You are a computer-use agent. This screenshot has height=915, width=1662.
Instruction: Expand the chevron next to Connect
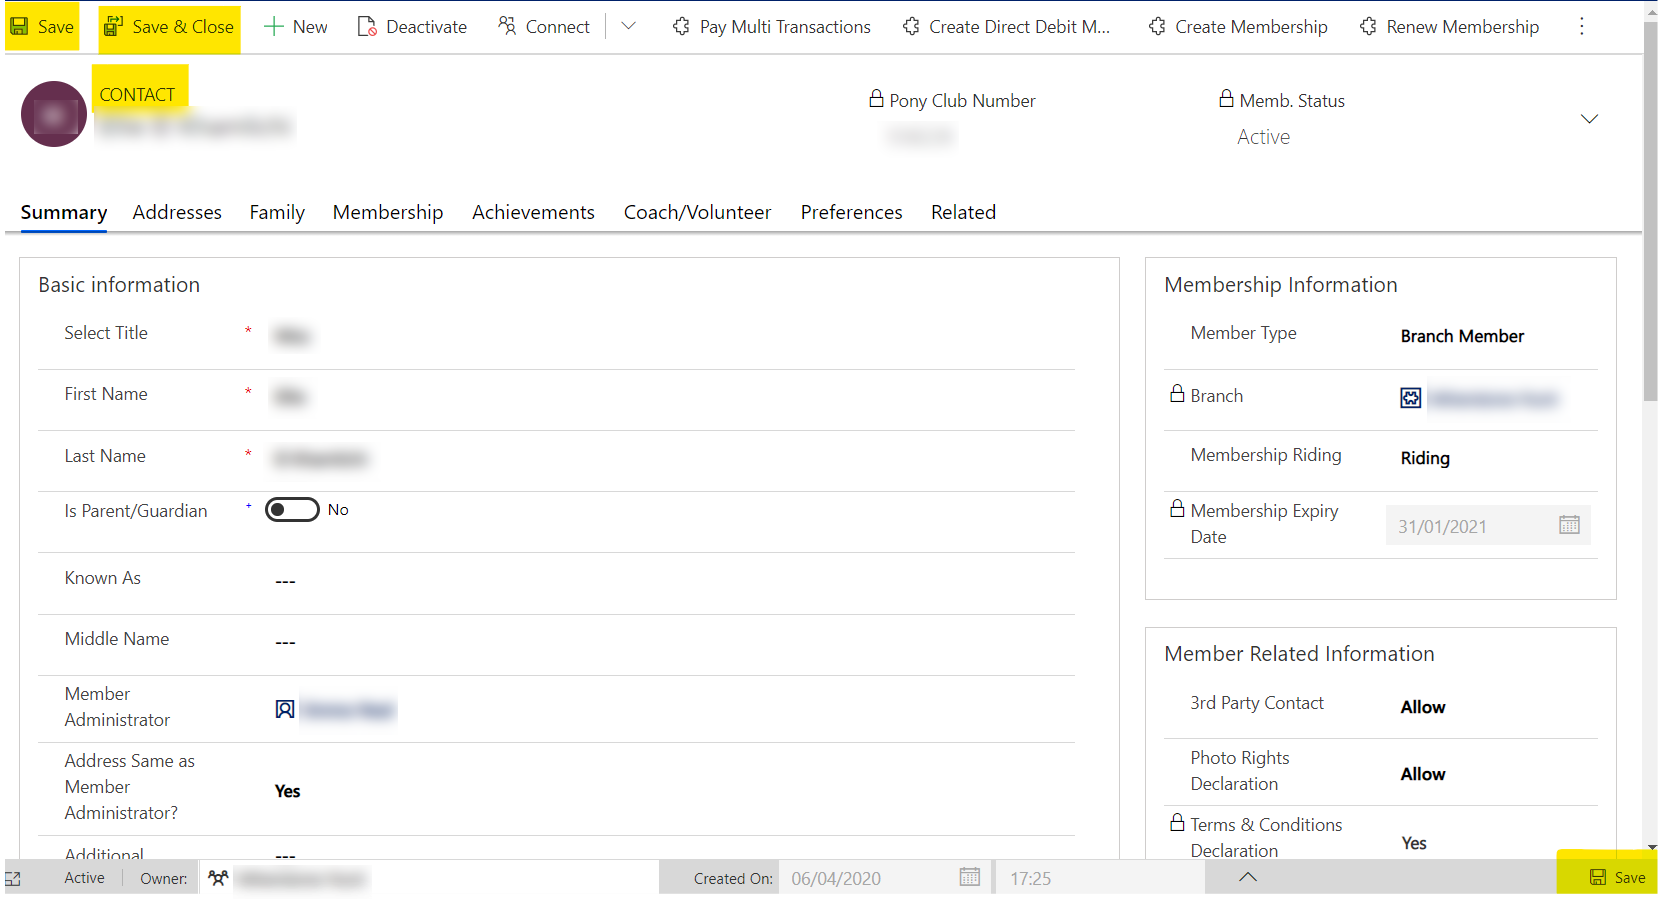[x=628, y=26]
